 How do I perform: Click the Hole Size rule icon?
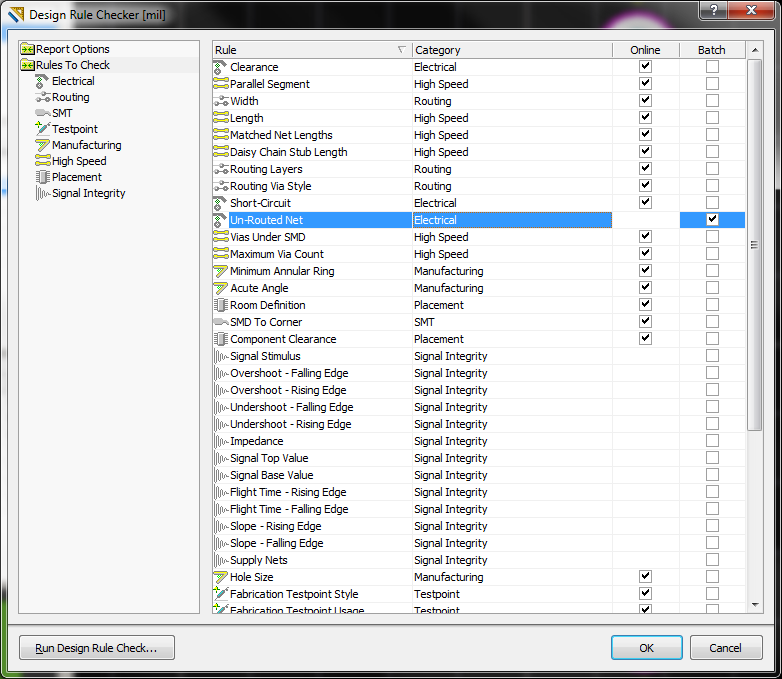[220, 577]
